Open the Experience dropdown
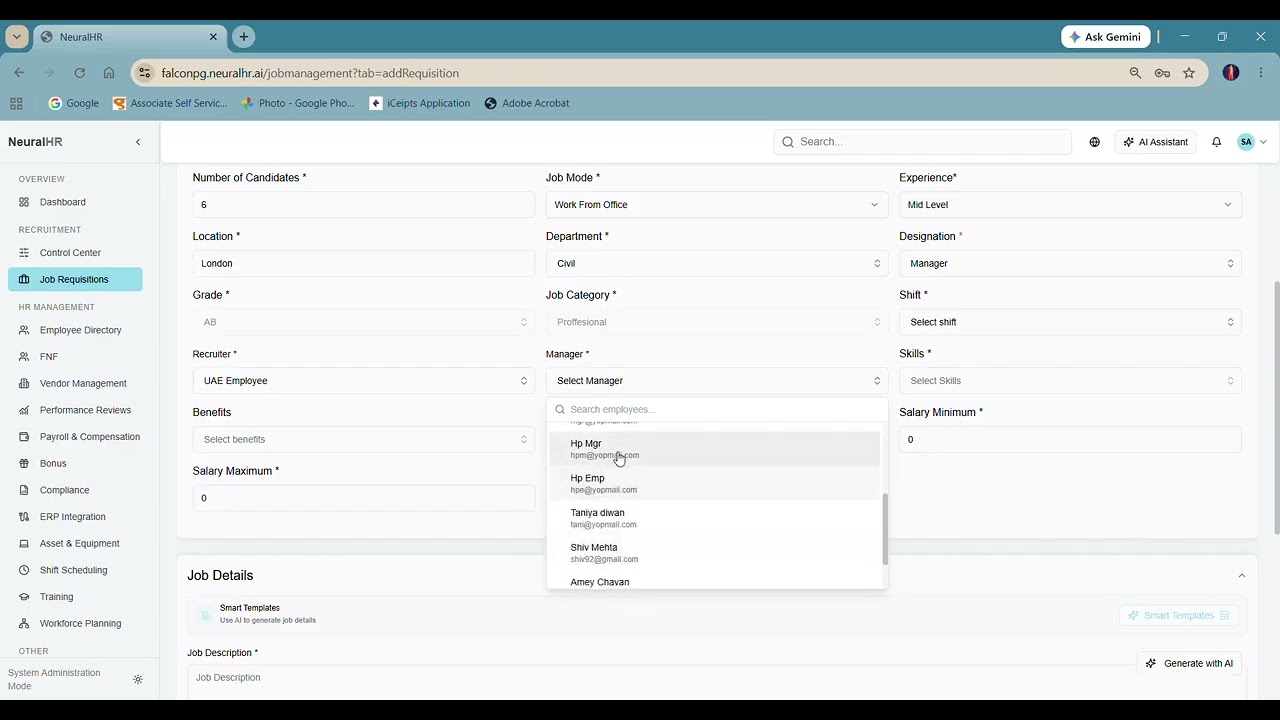This screenshot has width=1280, height=720. click(x=1070, y=205)
